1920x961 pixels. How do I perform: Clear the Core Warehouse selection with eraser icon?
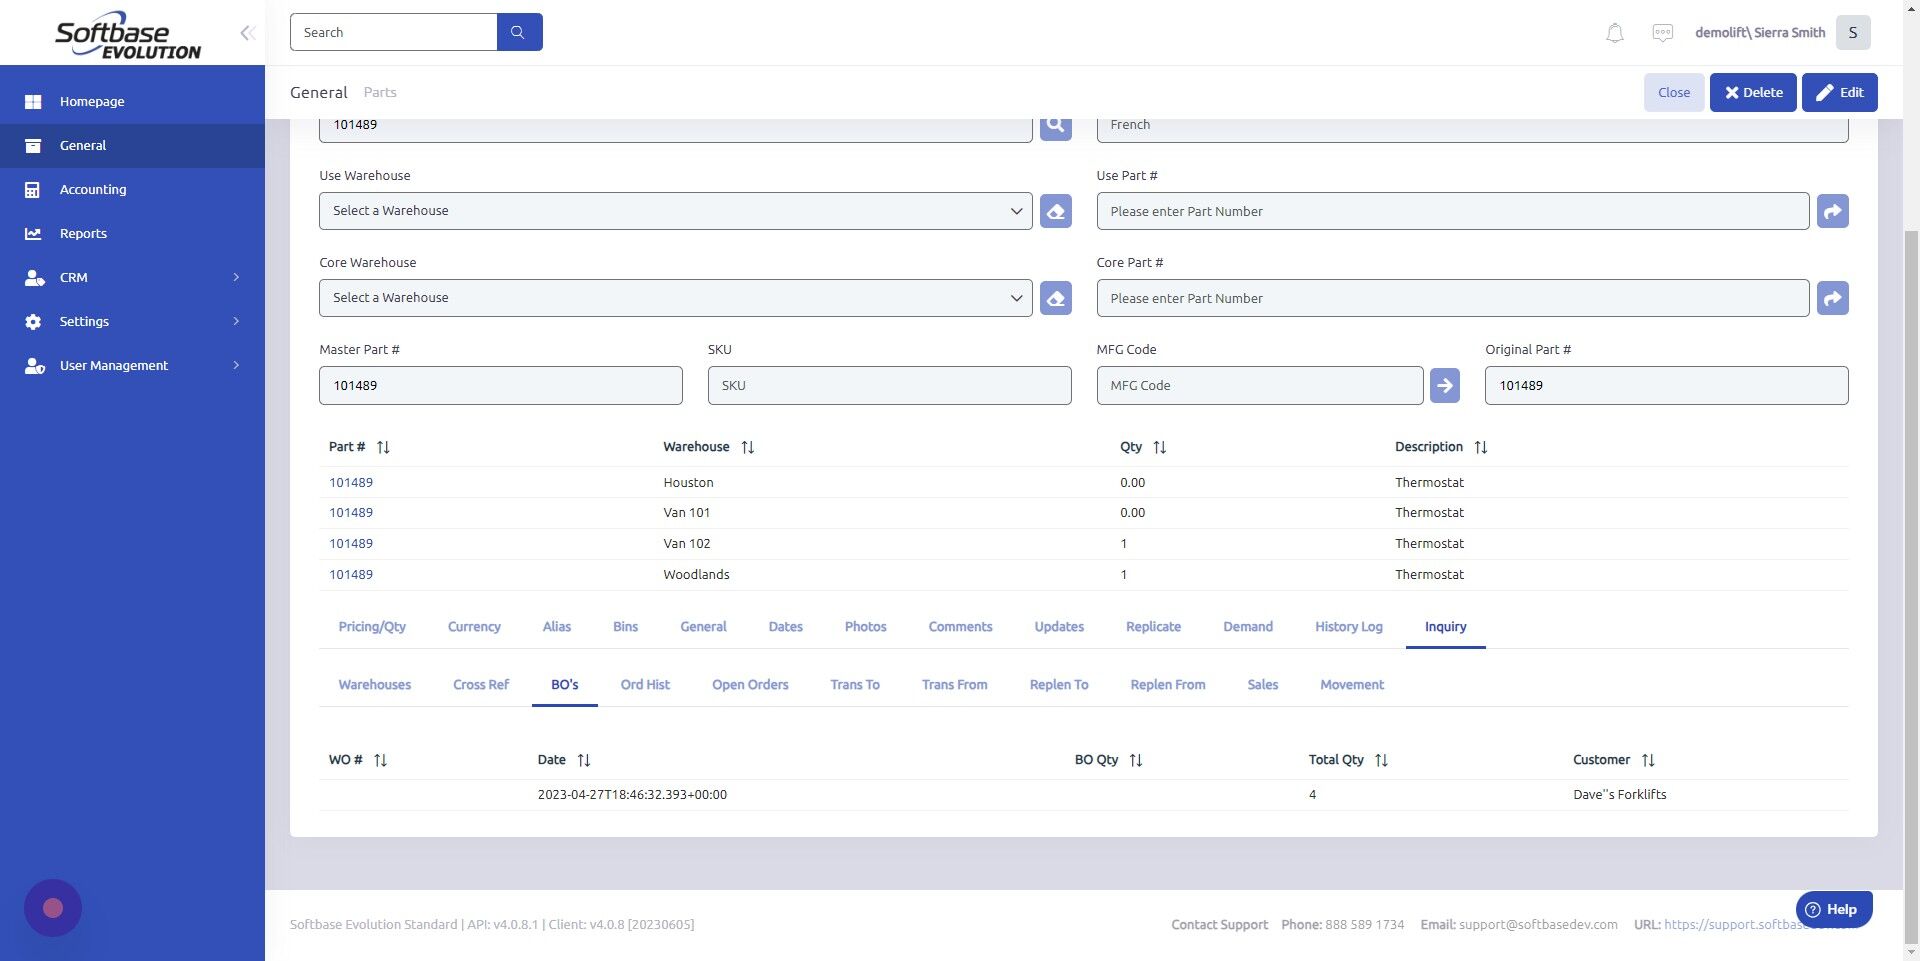point(1055,298)
